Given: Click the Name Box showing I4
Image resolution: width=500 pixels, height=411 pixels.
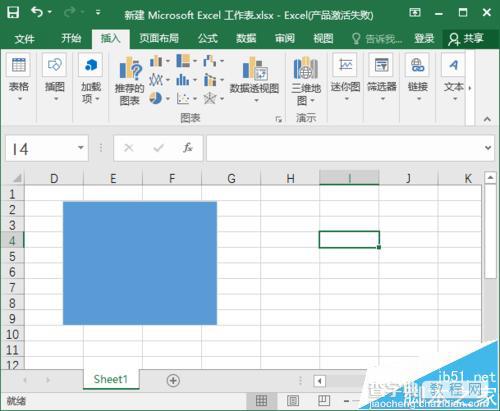Looking at the screenshot, I should (x=40, y=148).
